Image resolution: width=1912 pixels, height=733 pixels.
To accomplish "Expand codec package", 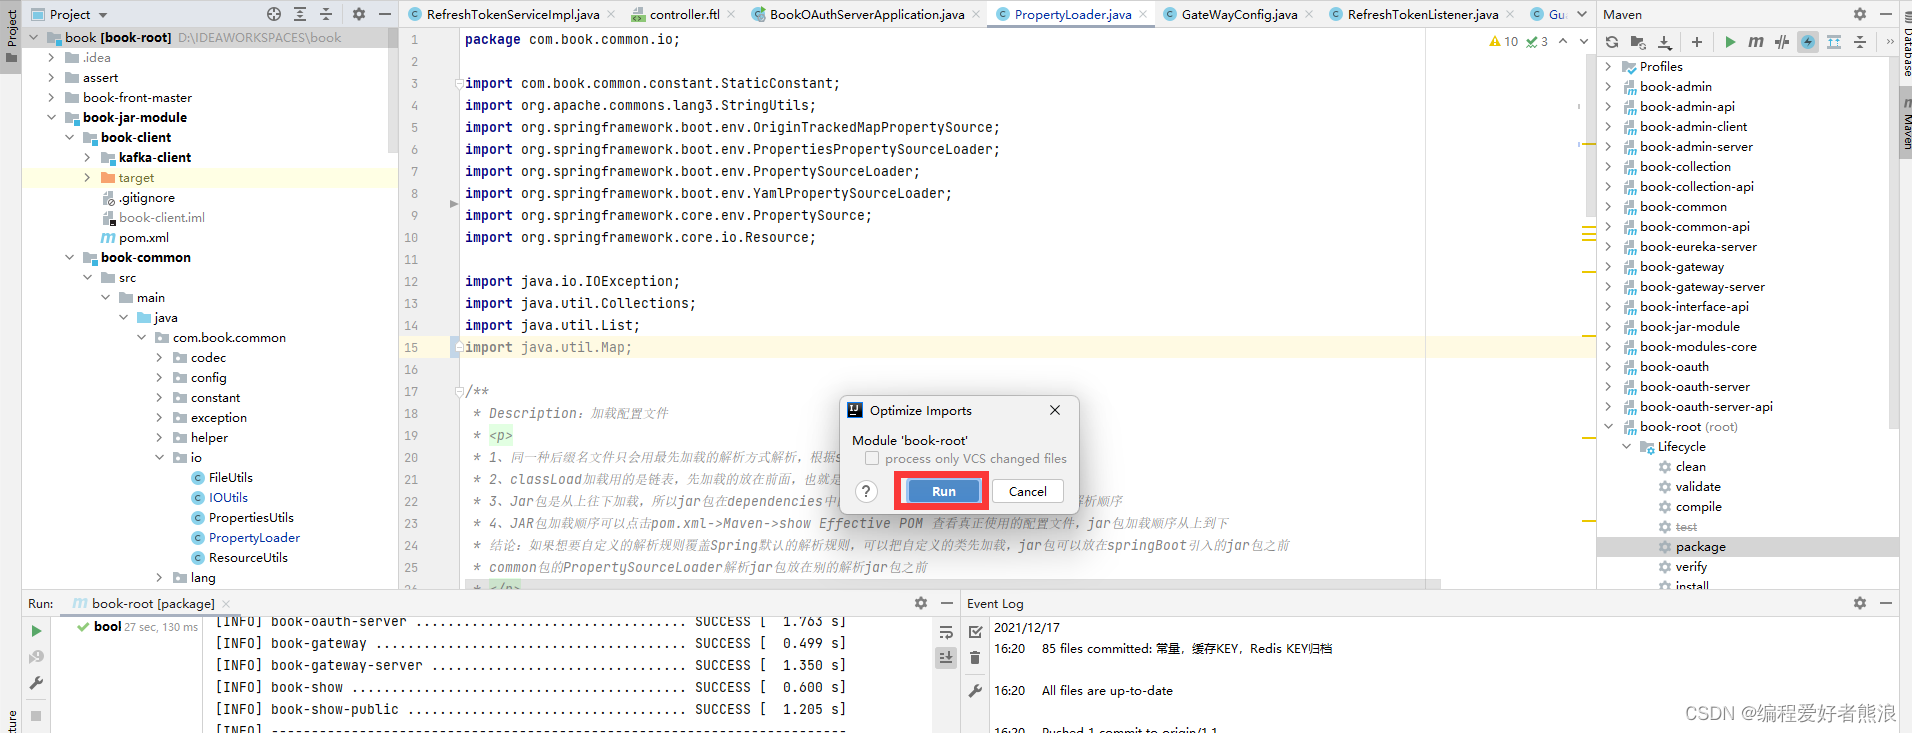I will (x=159, y=358).
